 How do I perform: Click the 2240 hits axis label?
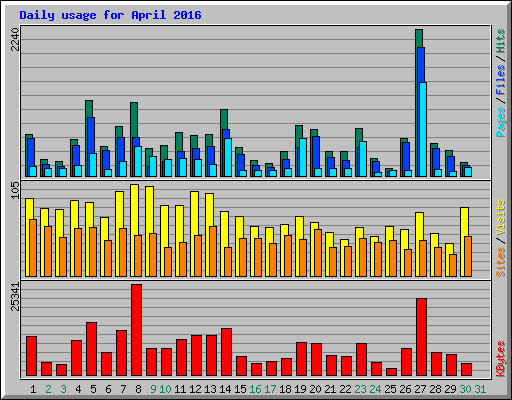point(15,40)
